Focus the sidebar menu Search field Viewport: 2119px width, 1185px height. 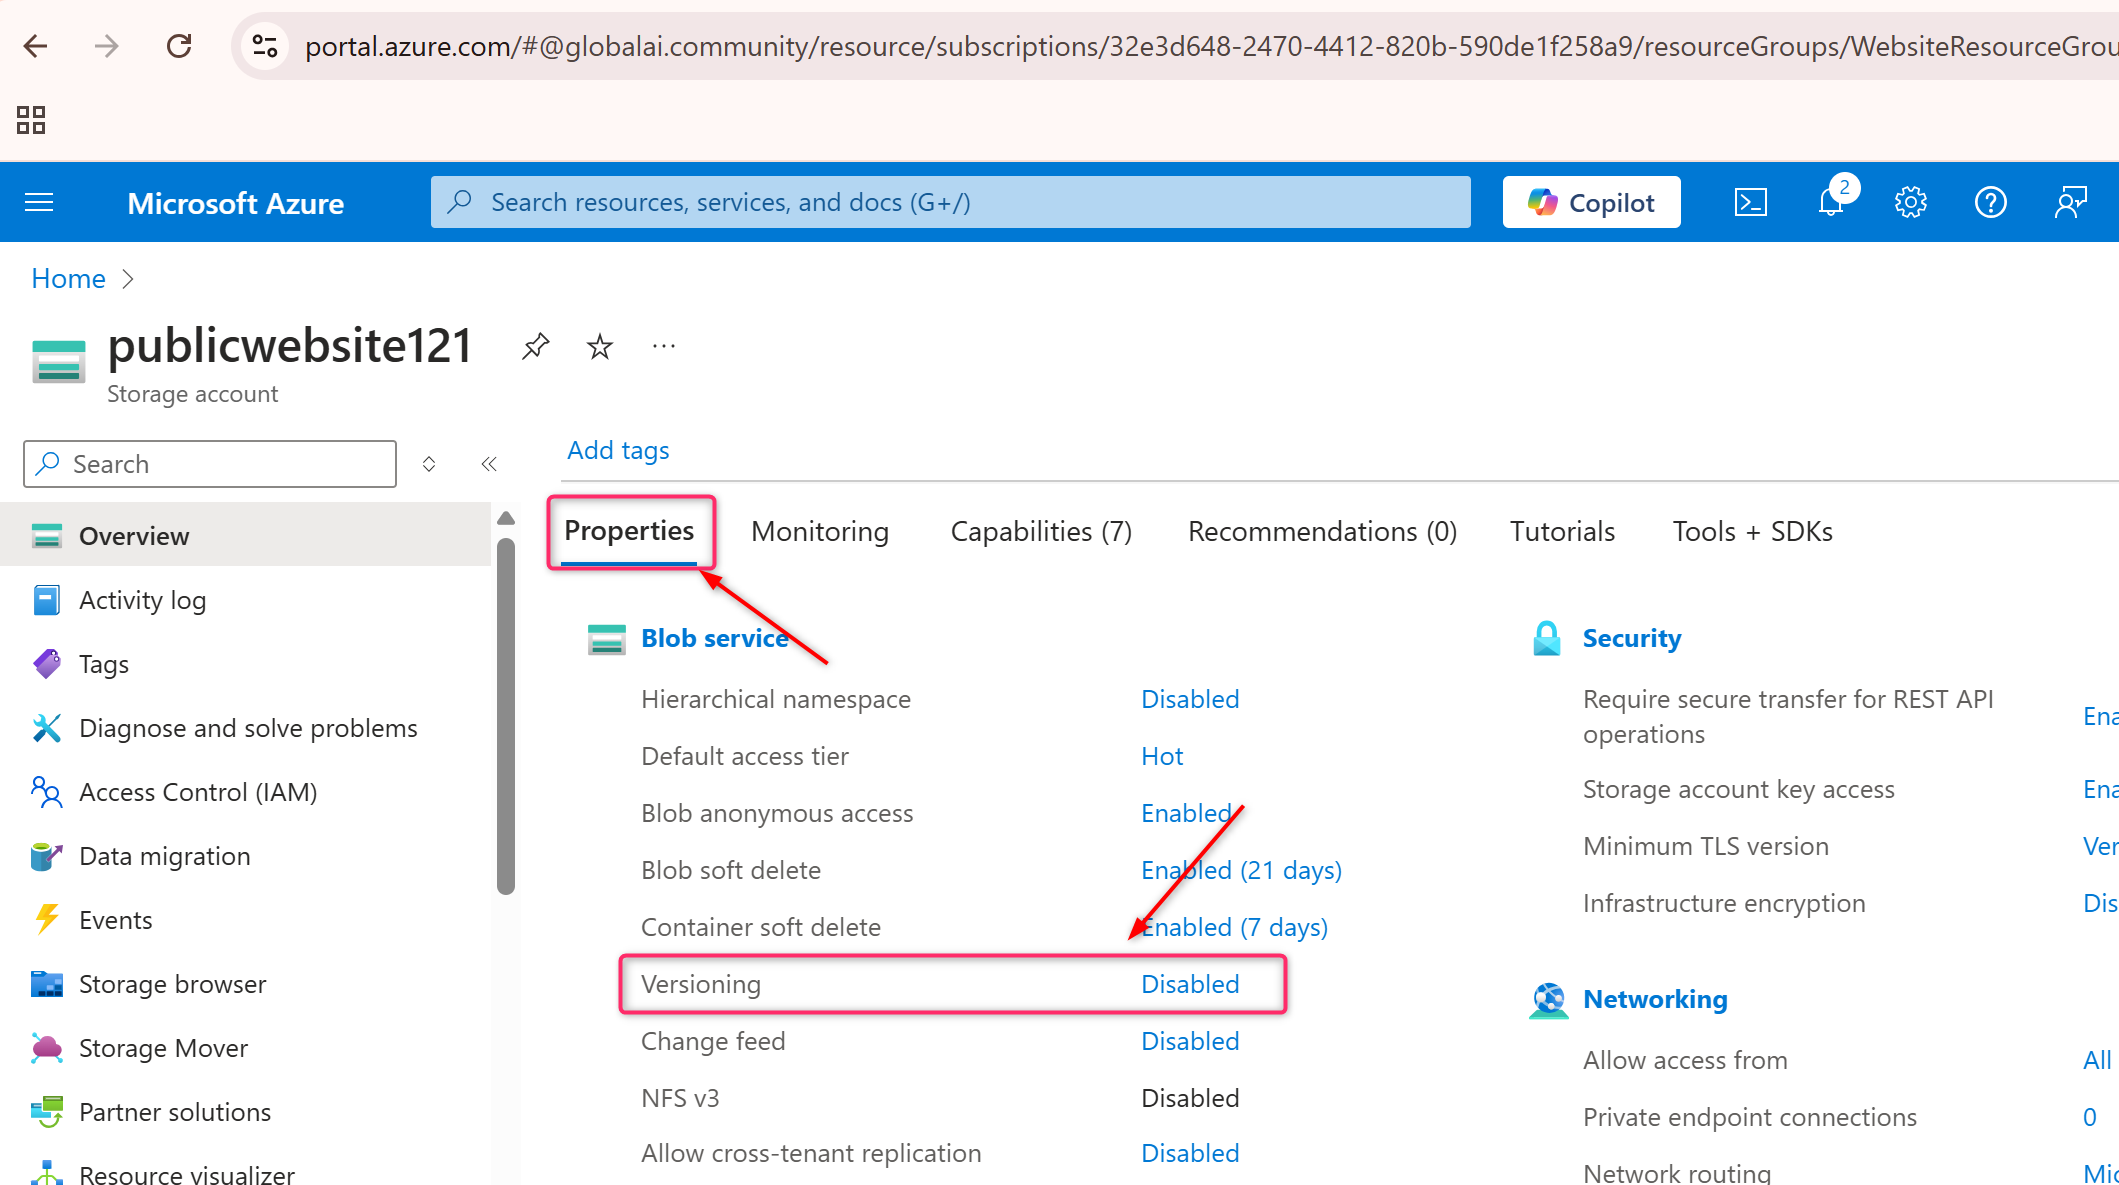pos(210,464)
